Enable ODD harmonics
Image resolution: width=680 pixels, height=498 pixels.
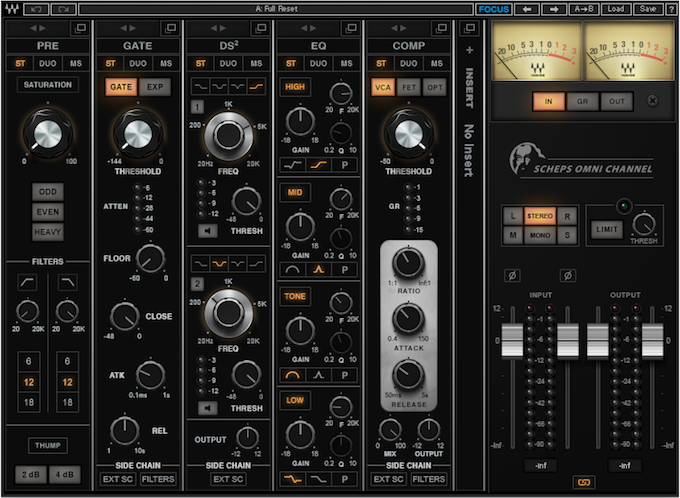tap(48, 192)
